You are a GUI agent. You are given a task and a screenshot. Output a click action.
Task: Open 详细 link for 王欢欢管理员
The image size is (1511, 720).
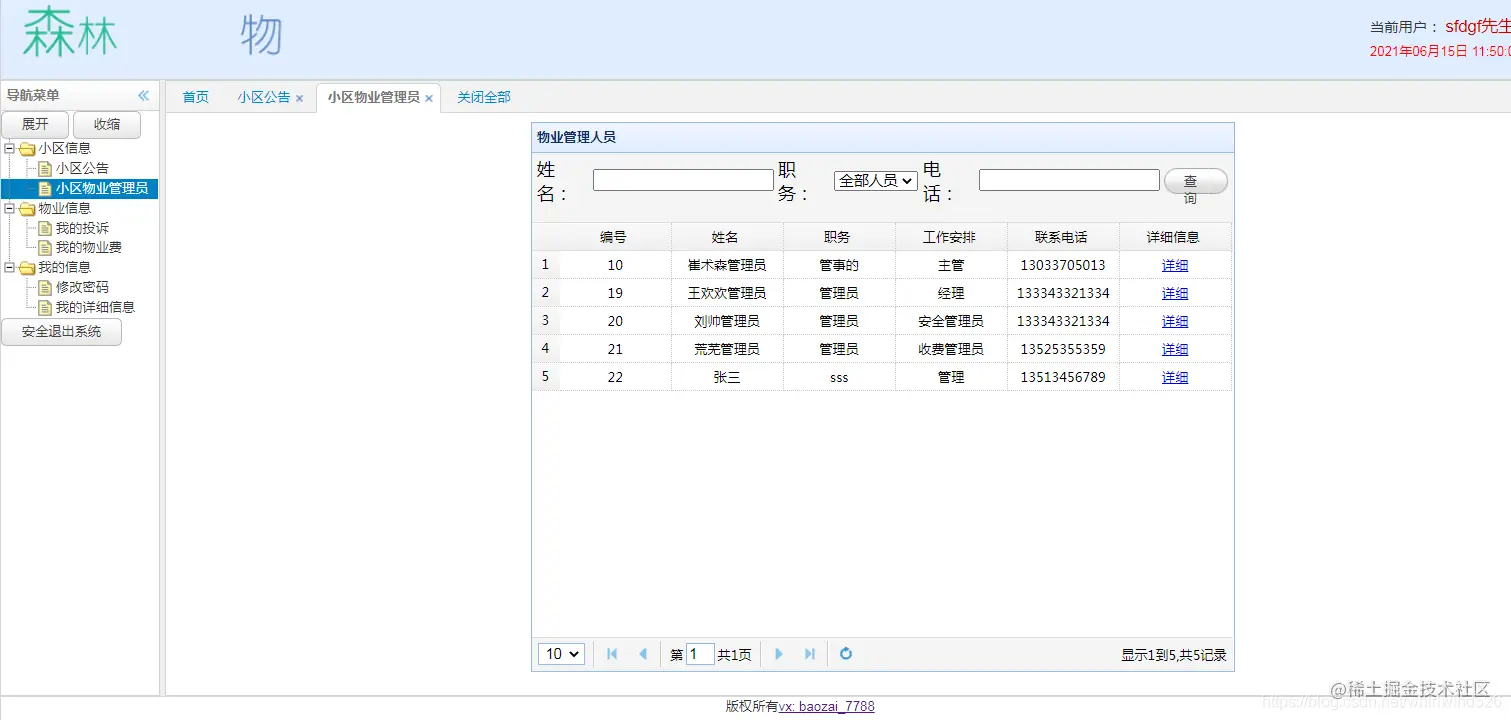click(1175, 293)
